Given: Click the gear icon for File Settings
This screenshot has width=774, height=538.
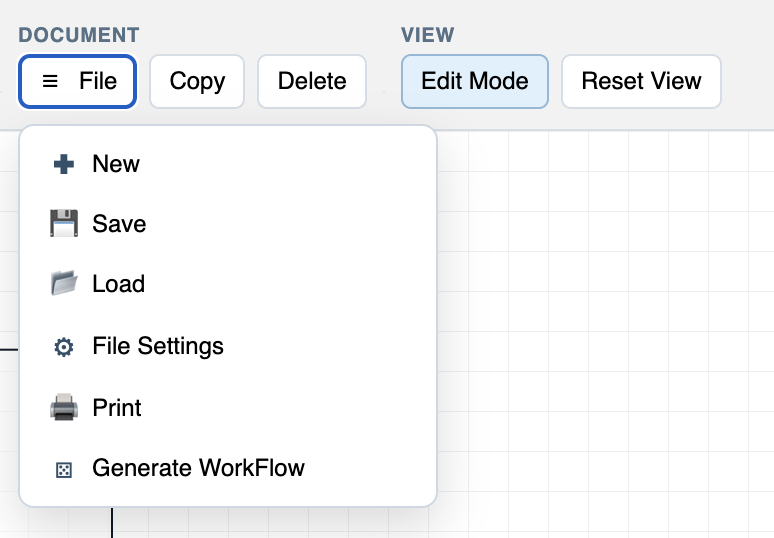Looking at the screenshot, I should click(x=64, y=347).
